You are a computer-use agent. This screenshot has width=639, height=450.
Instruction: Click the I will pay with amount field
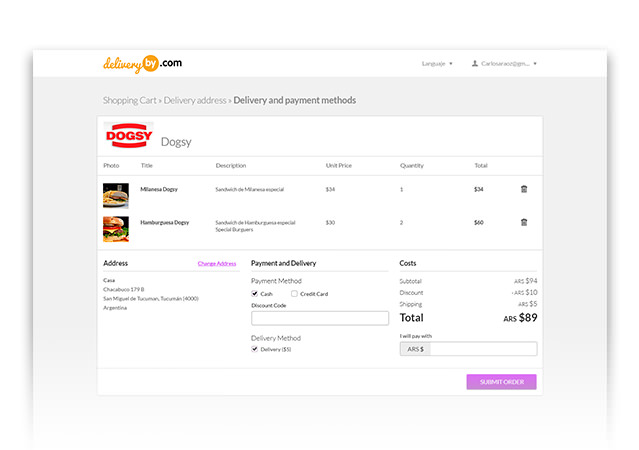[x=483, y=349]
